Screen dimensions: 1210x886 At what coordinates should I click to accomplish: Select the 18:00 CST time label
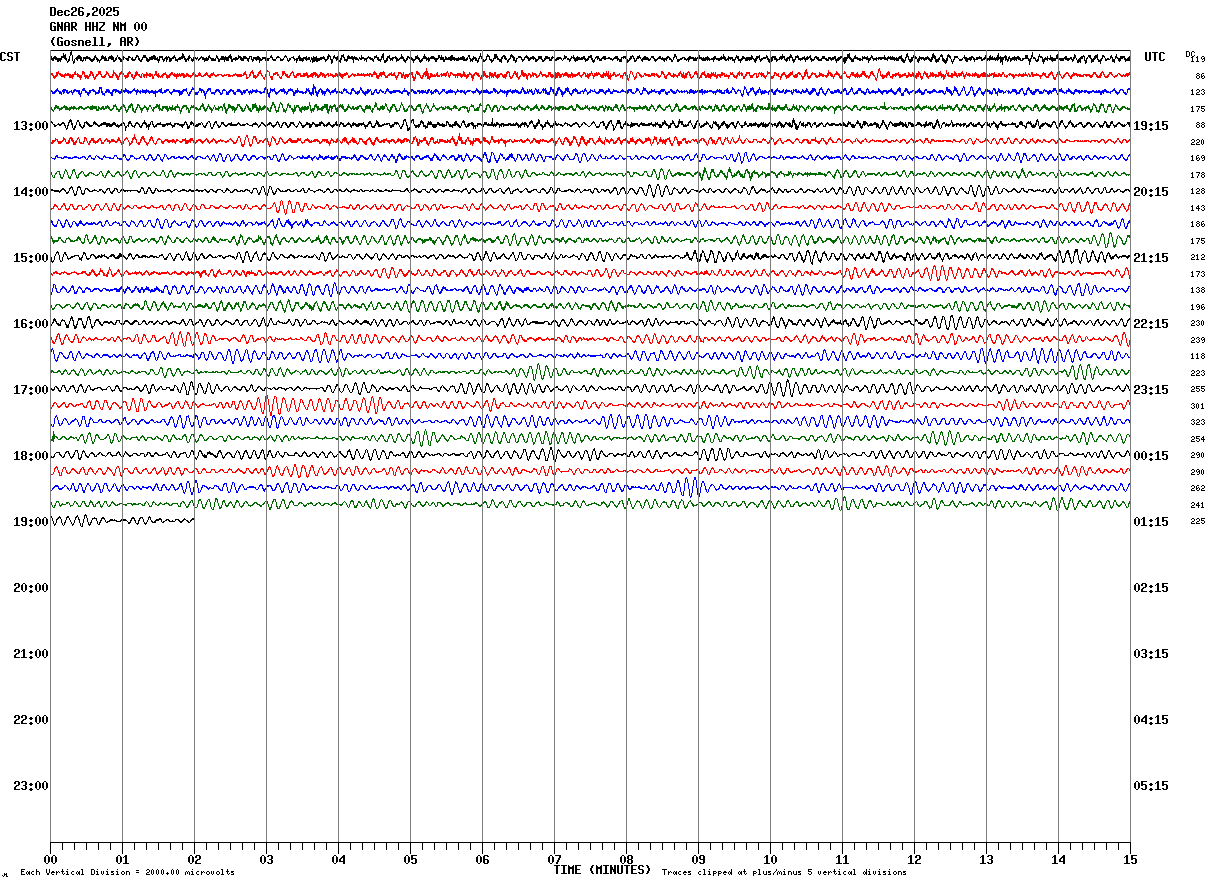click(x=31, y=456)
